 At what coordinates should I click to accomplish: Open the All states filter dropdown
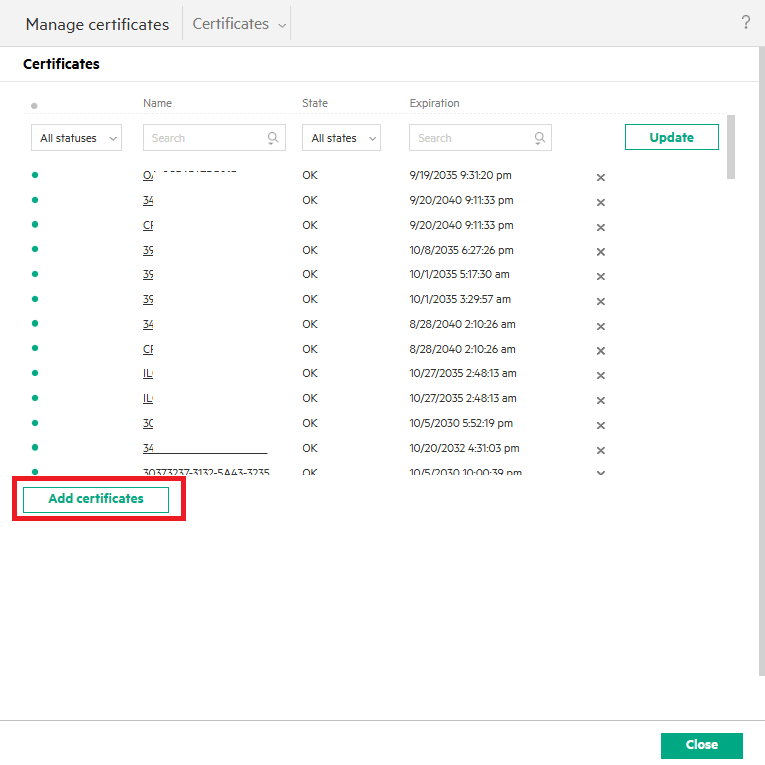(341, 138)
